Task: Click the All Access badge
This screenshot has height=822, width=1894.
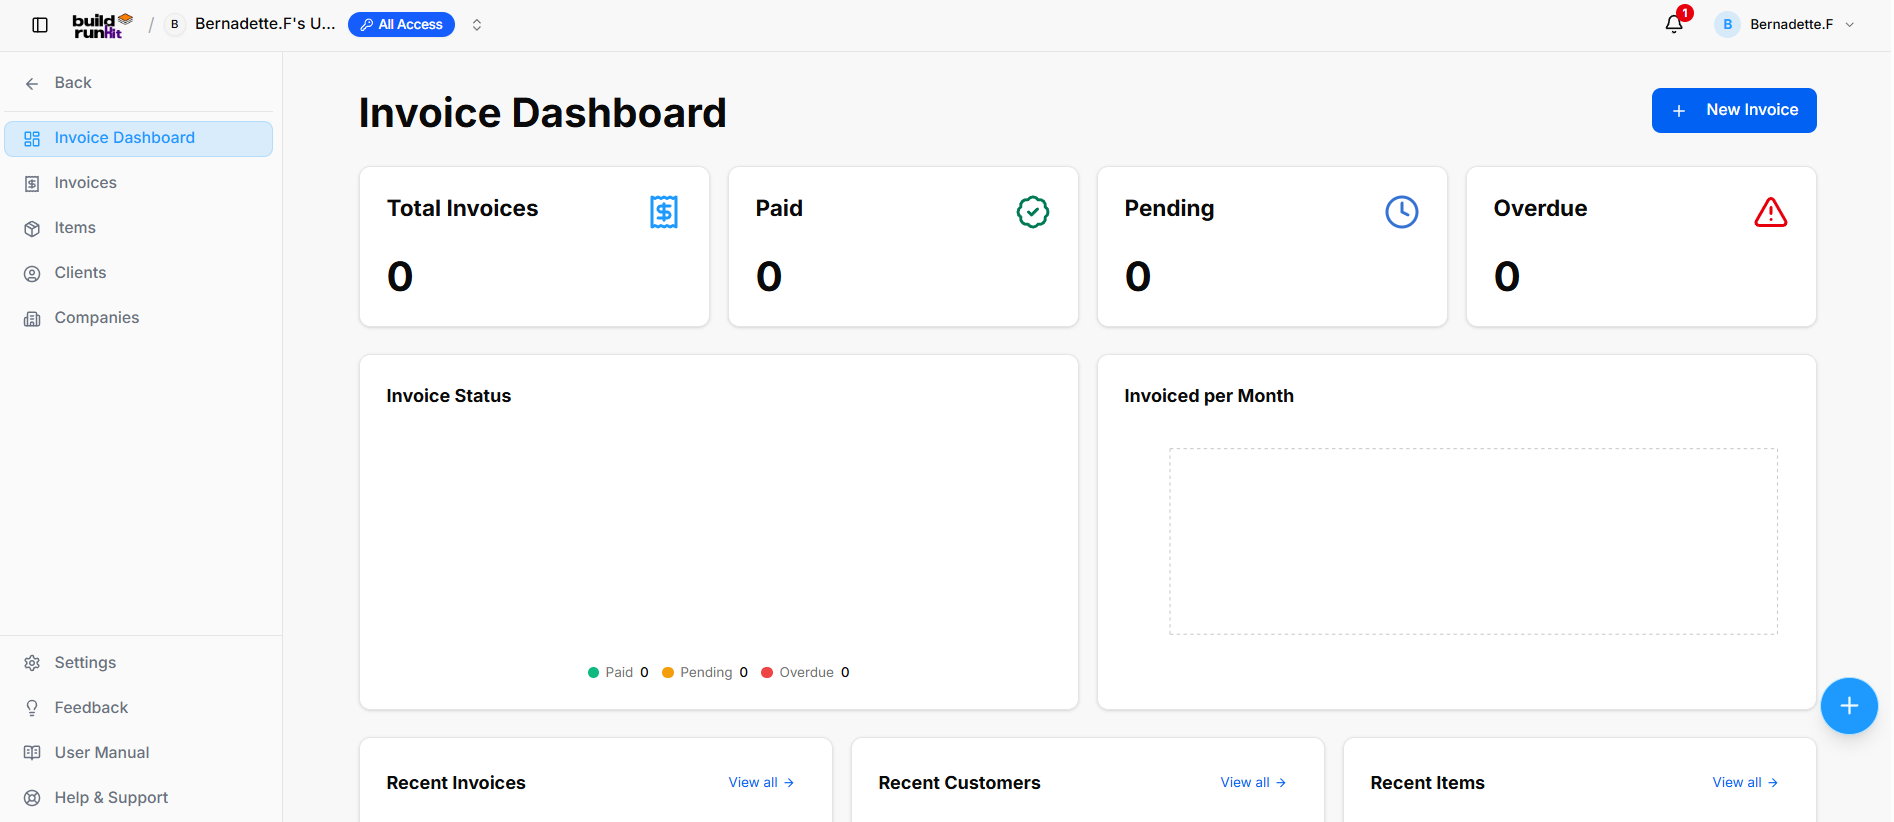Action: (x=401, y=25)
